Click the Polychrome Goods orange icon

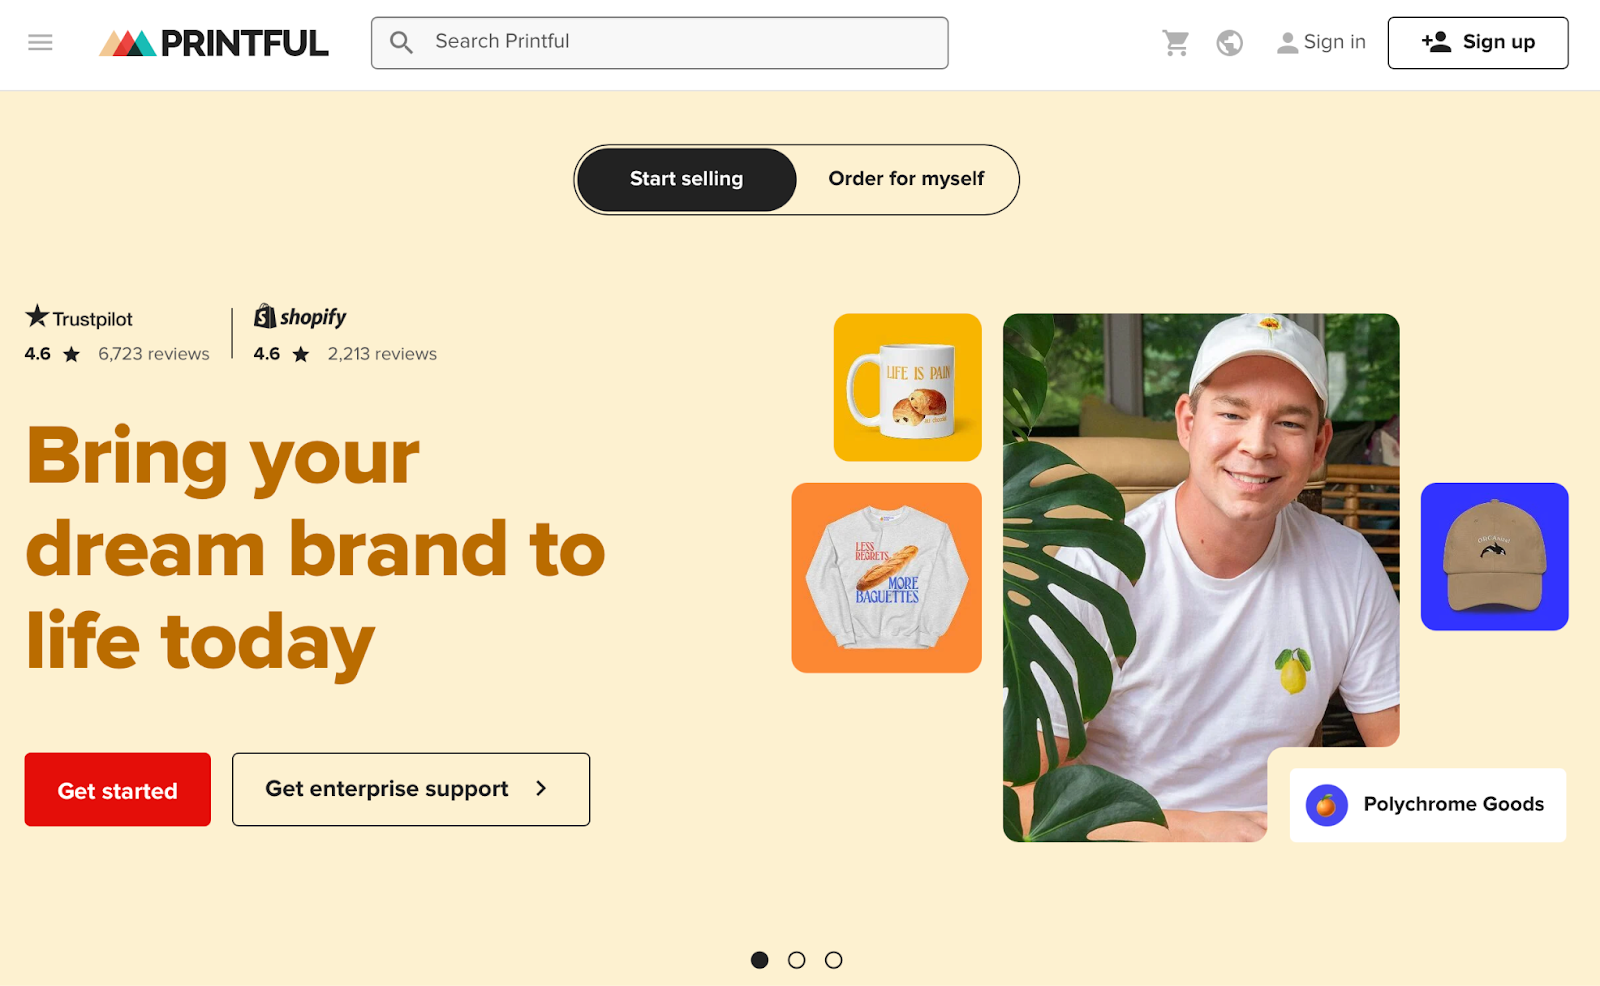[x=1326, y=804]
